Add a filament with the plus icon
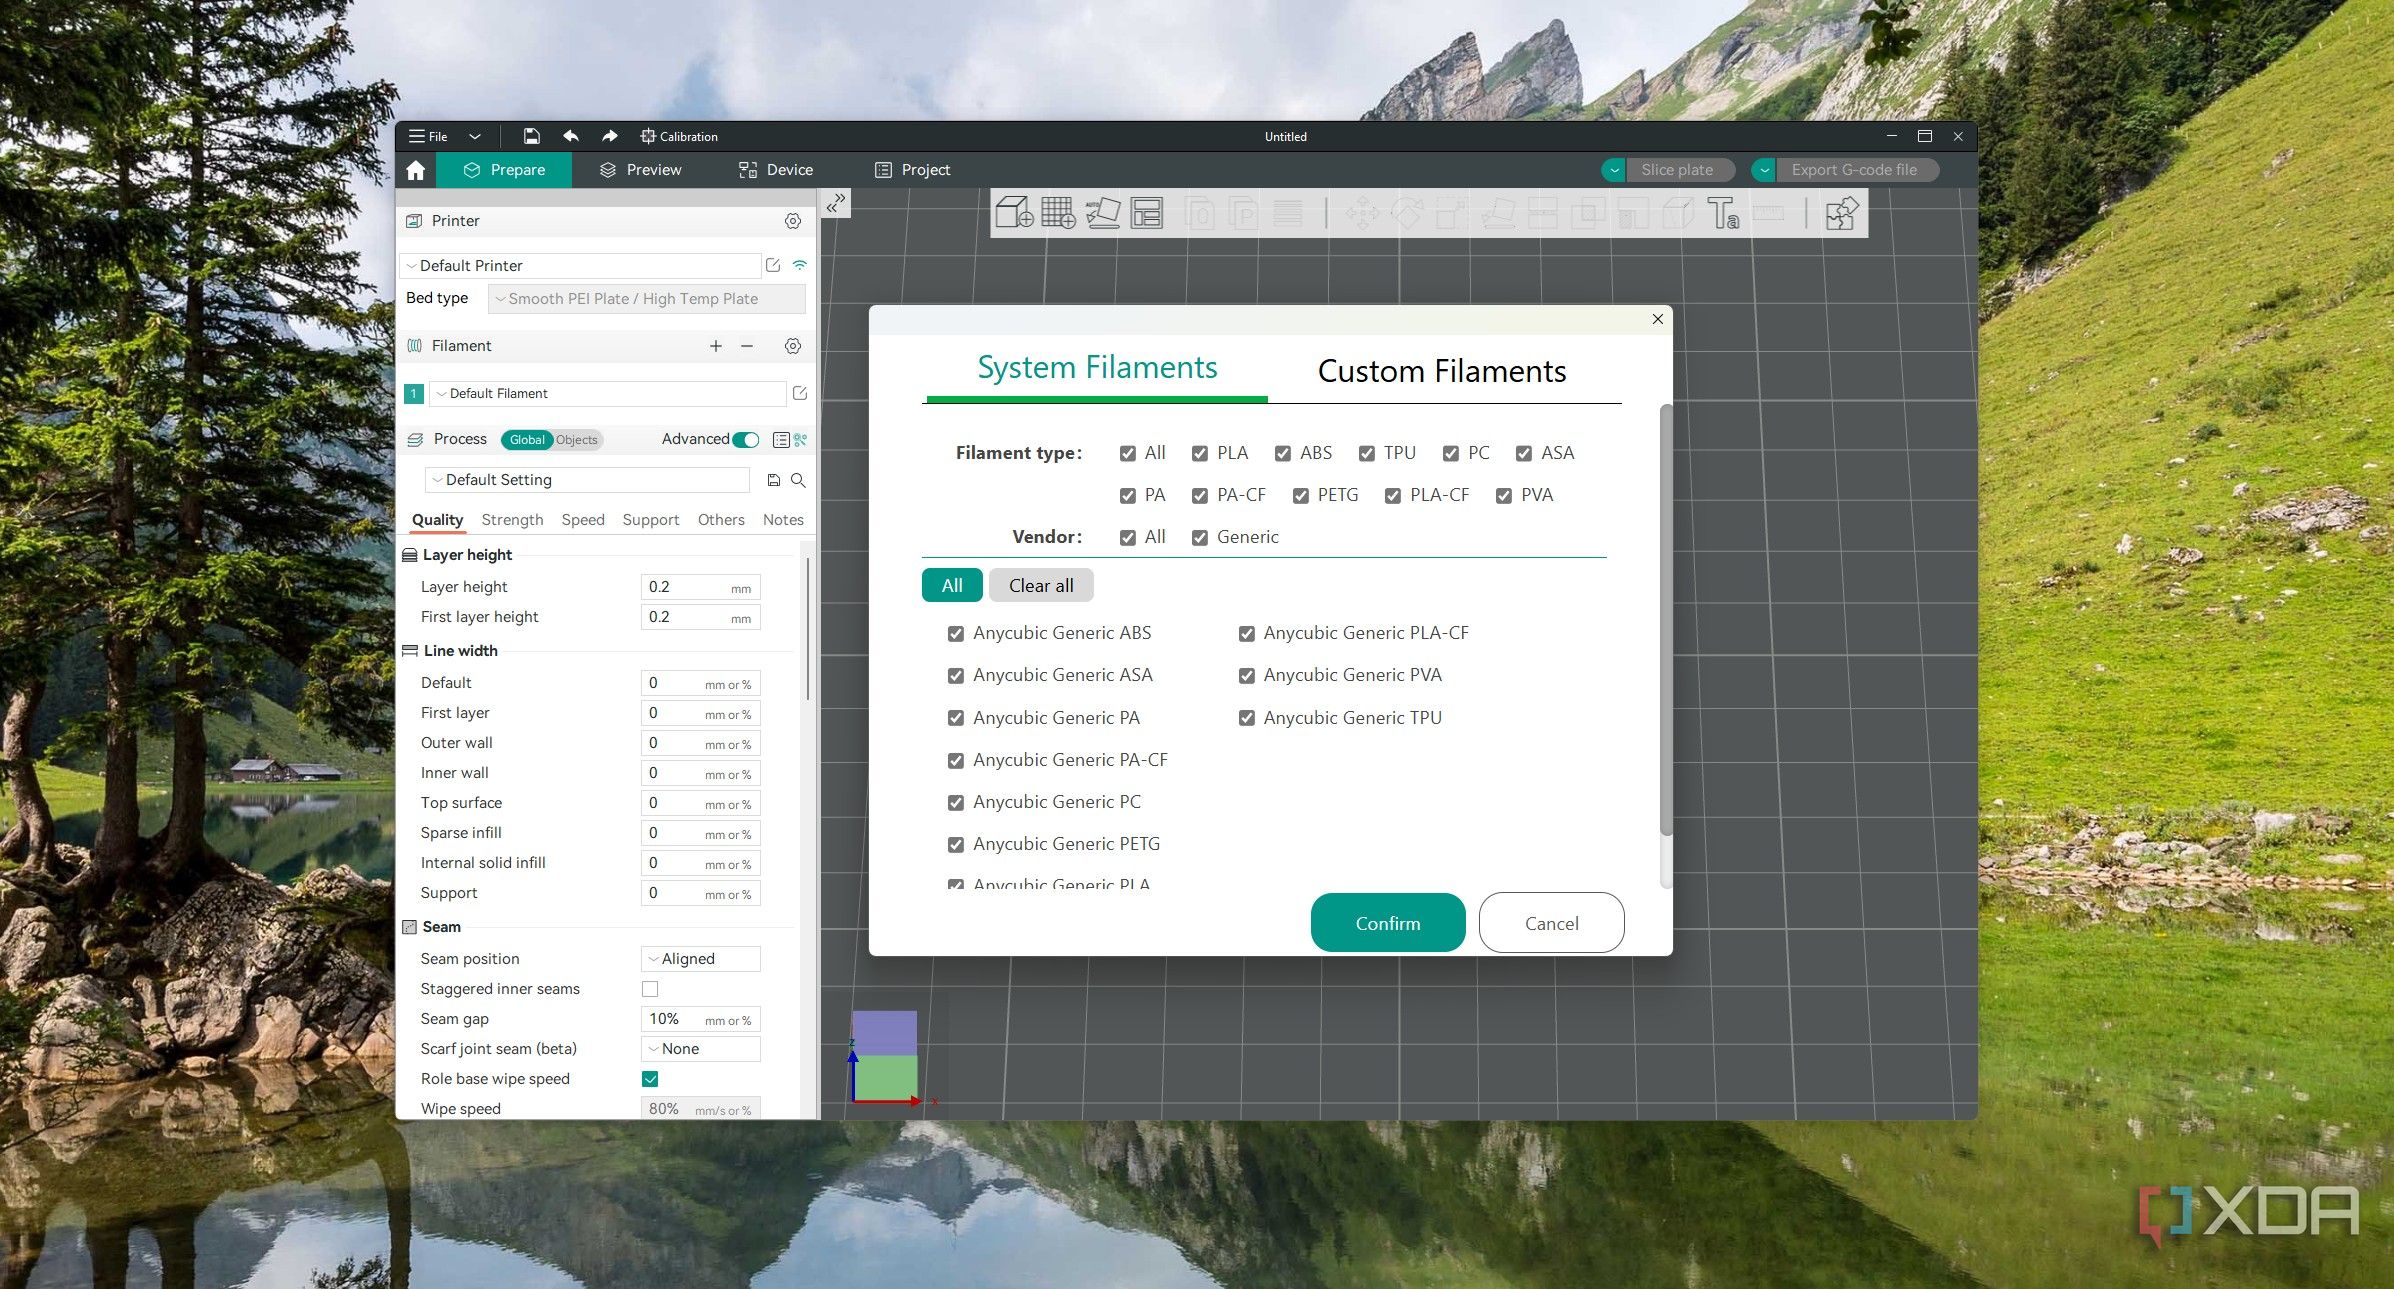Image resolution: width=2394 pixels, height=1289 pixels. click(x=716, y=346)
